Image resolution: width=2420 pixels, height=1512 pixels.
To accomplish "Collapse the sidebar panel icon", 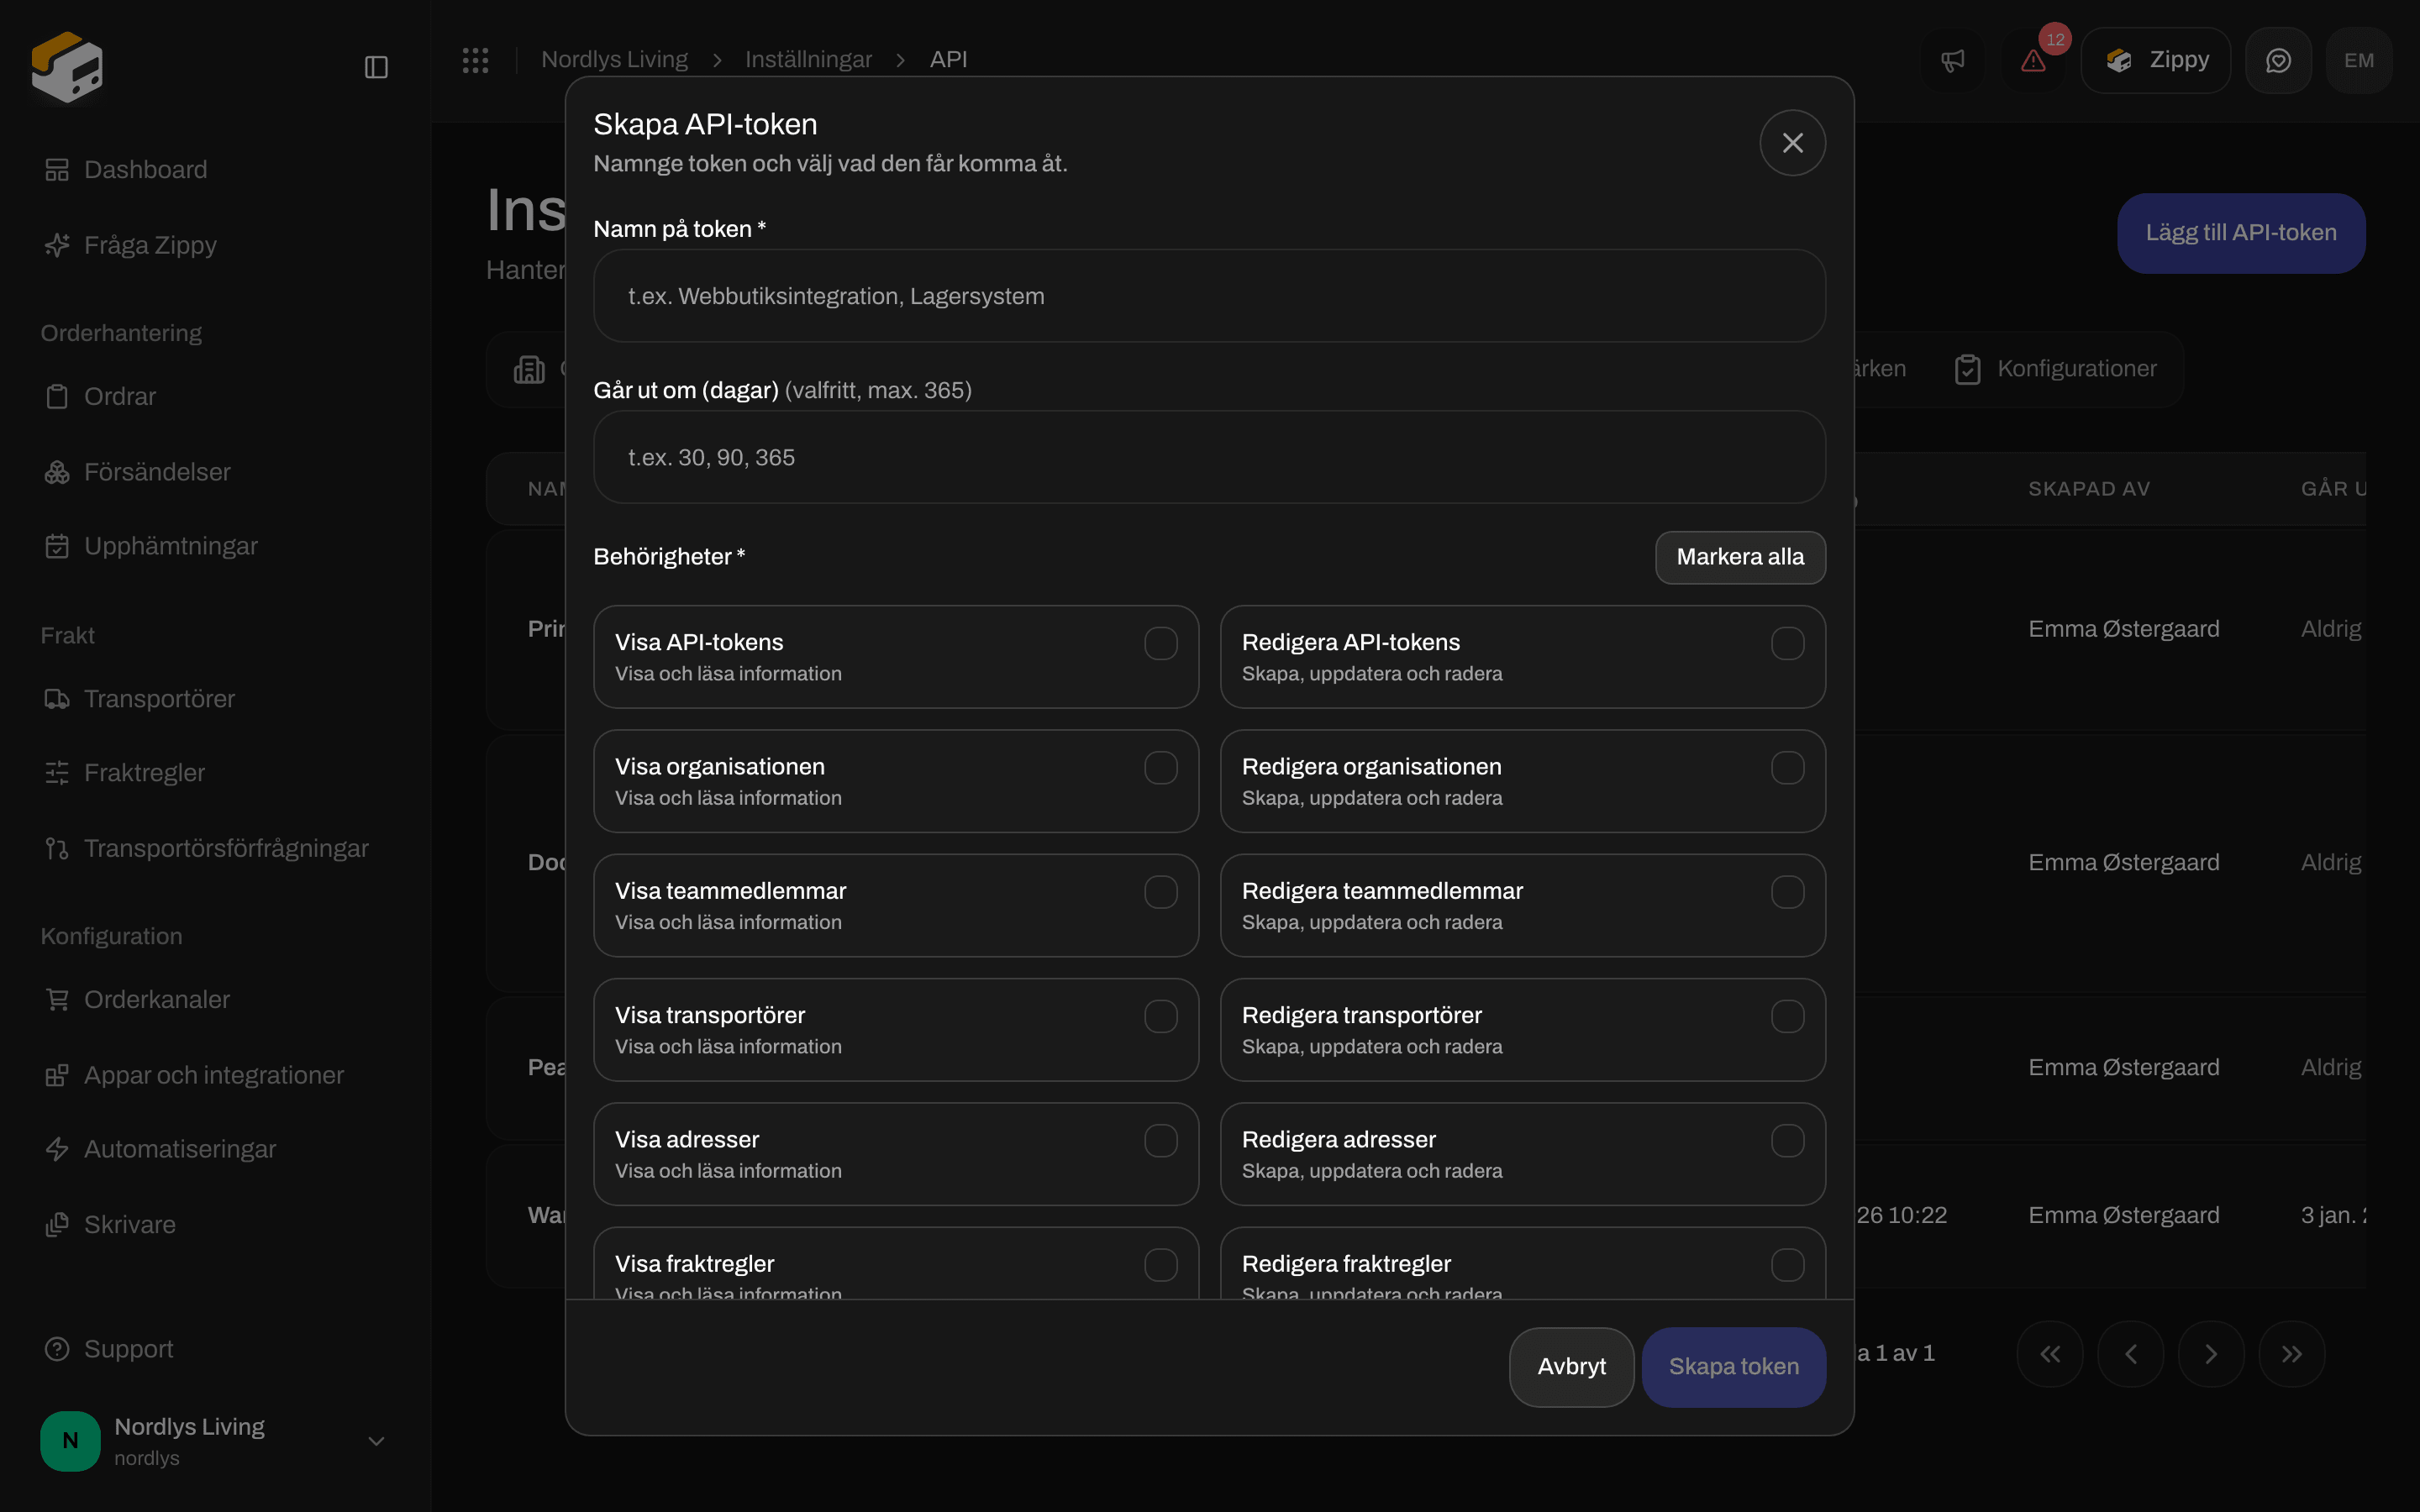I will click(x=376, y=67).
